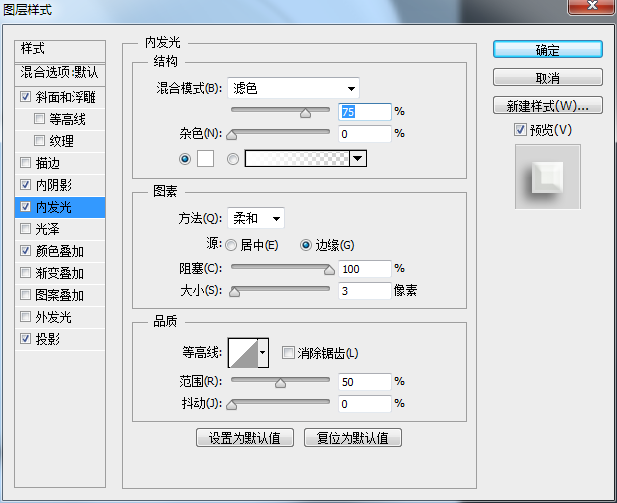Toggle the 斜面和浮雕 checkbox
Screen dimensions: 617x503
(x=26, y=96)
